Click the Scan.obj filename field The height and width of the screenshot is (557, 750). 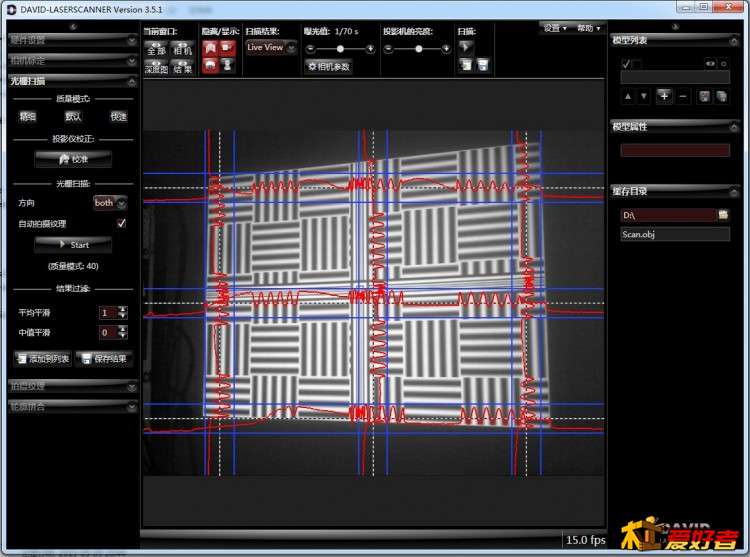(675, 234)
